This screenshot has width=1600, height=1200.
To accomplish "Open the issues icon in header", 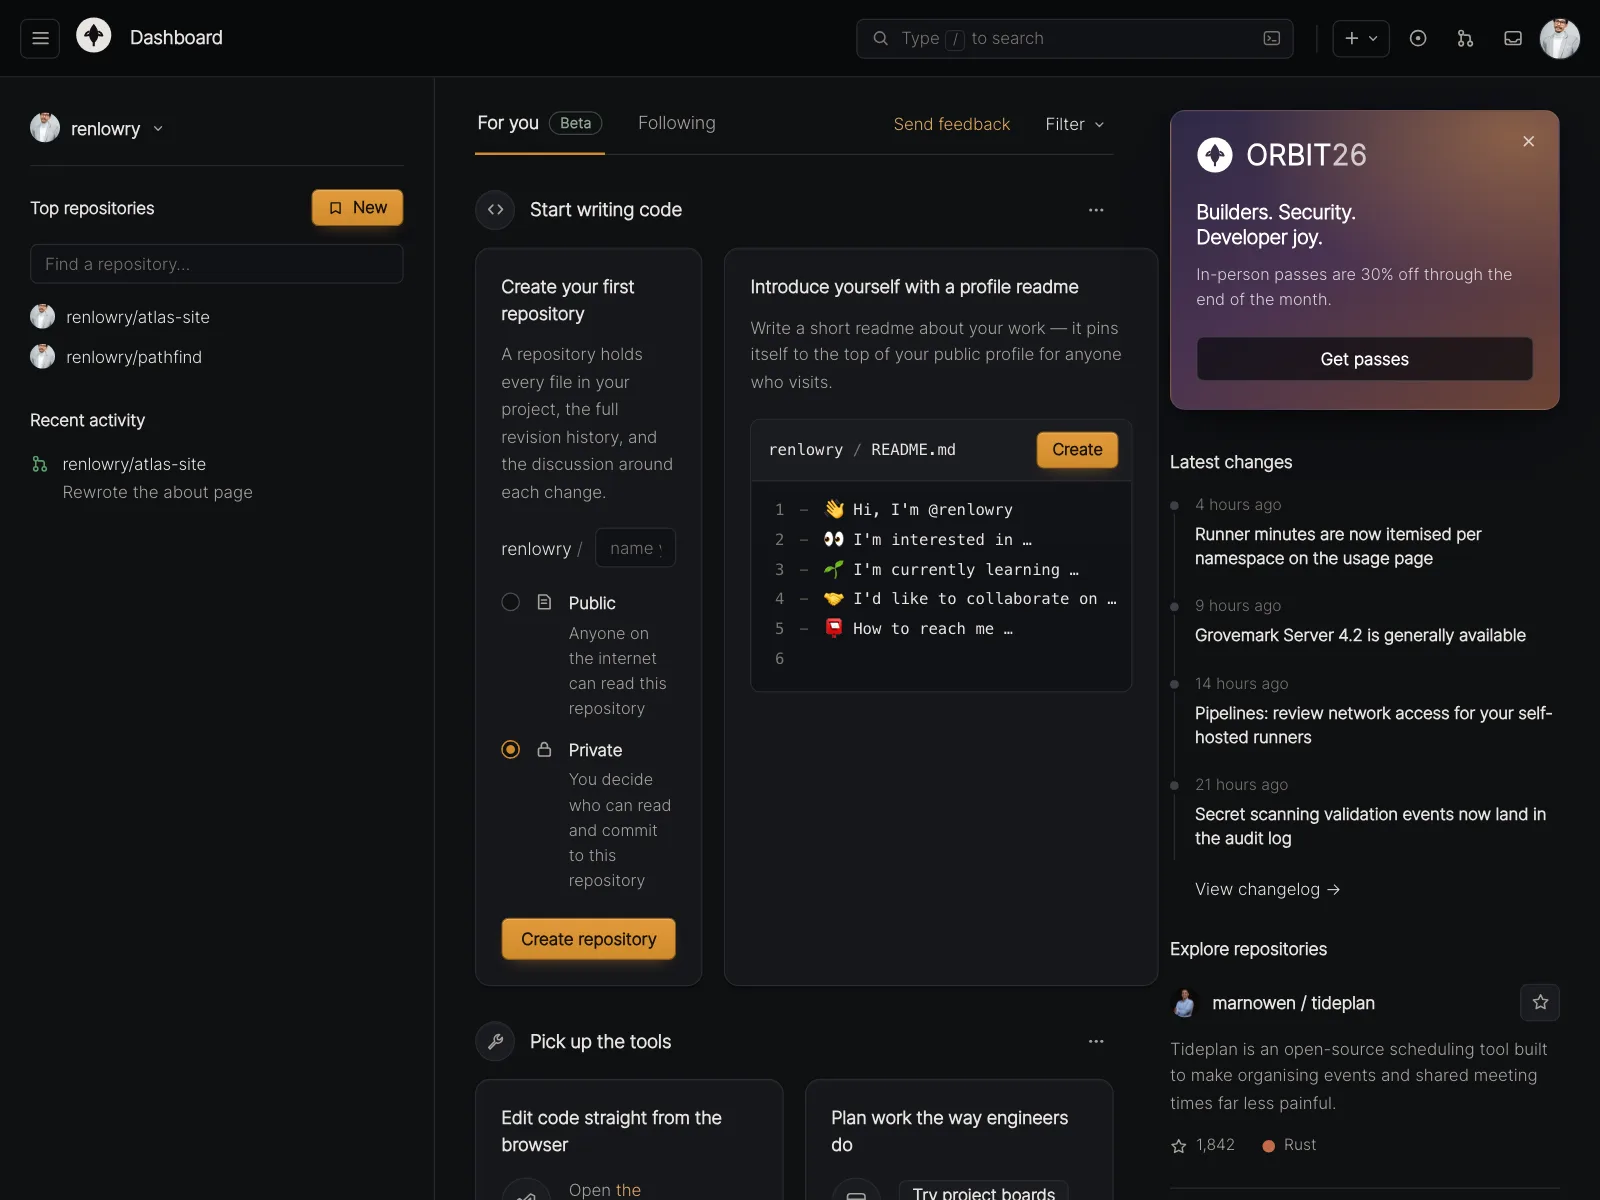I will coord(1417,38).
